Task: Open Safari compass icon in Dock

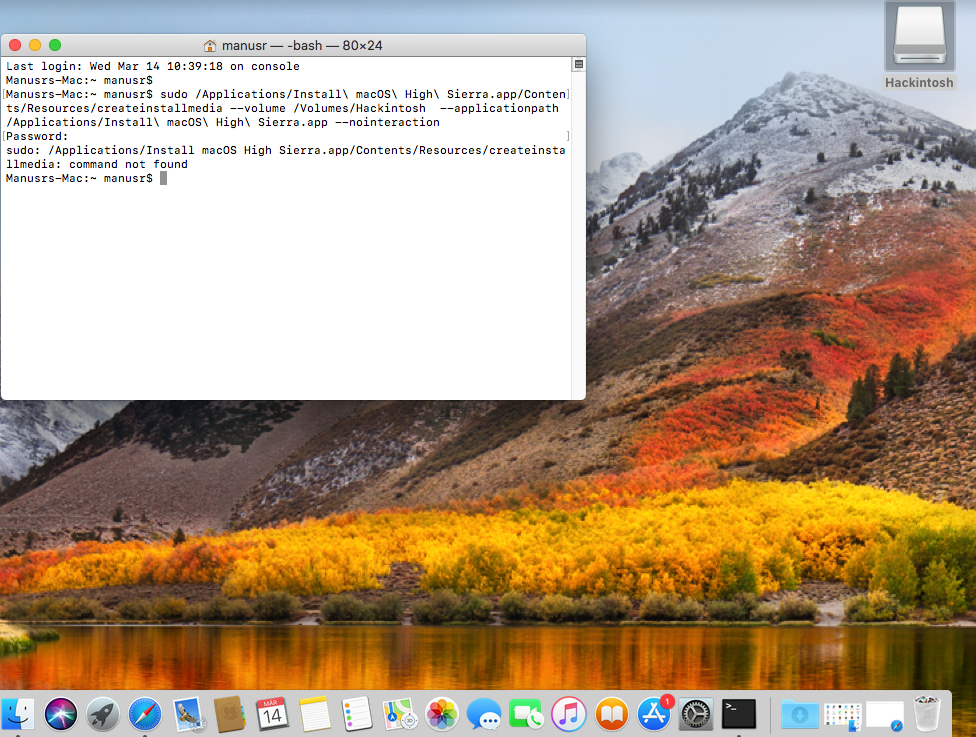Action: (145, 713)
